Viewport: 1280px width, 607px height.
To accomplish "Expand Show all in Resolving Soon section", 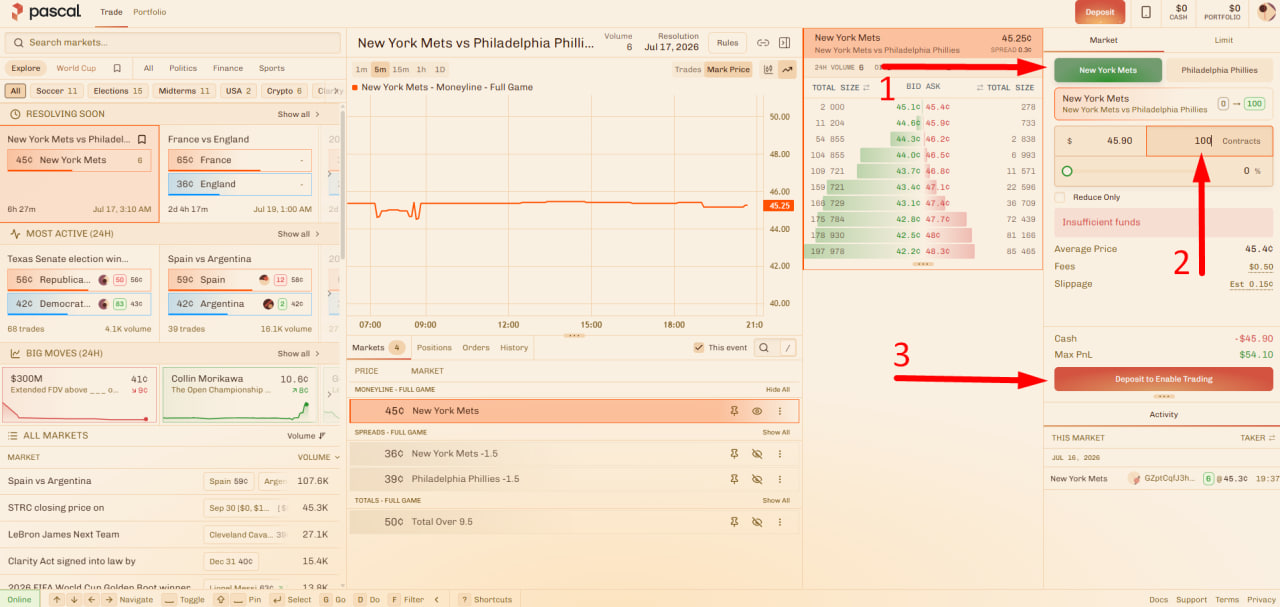I will [299, 114].
